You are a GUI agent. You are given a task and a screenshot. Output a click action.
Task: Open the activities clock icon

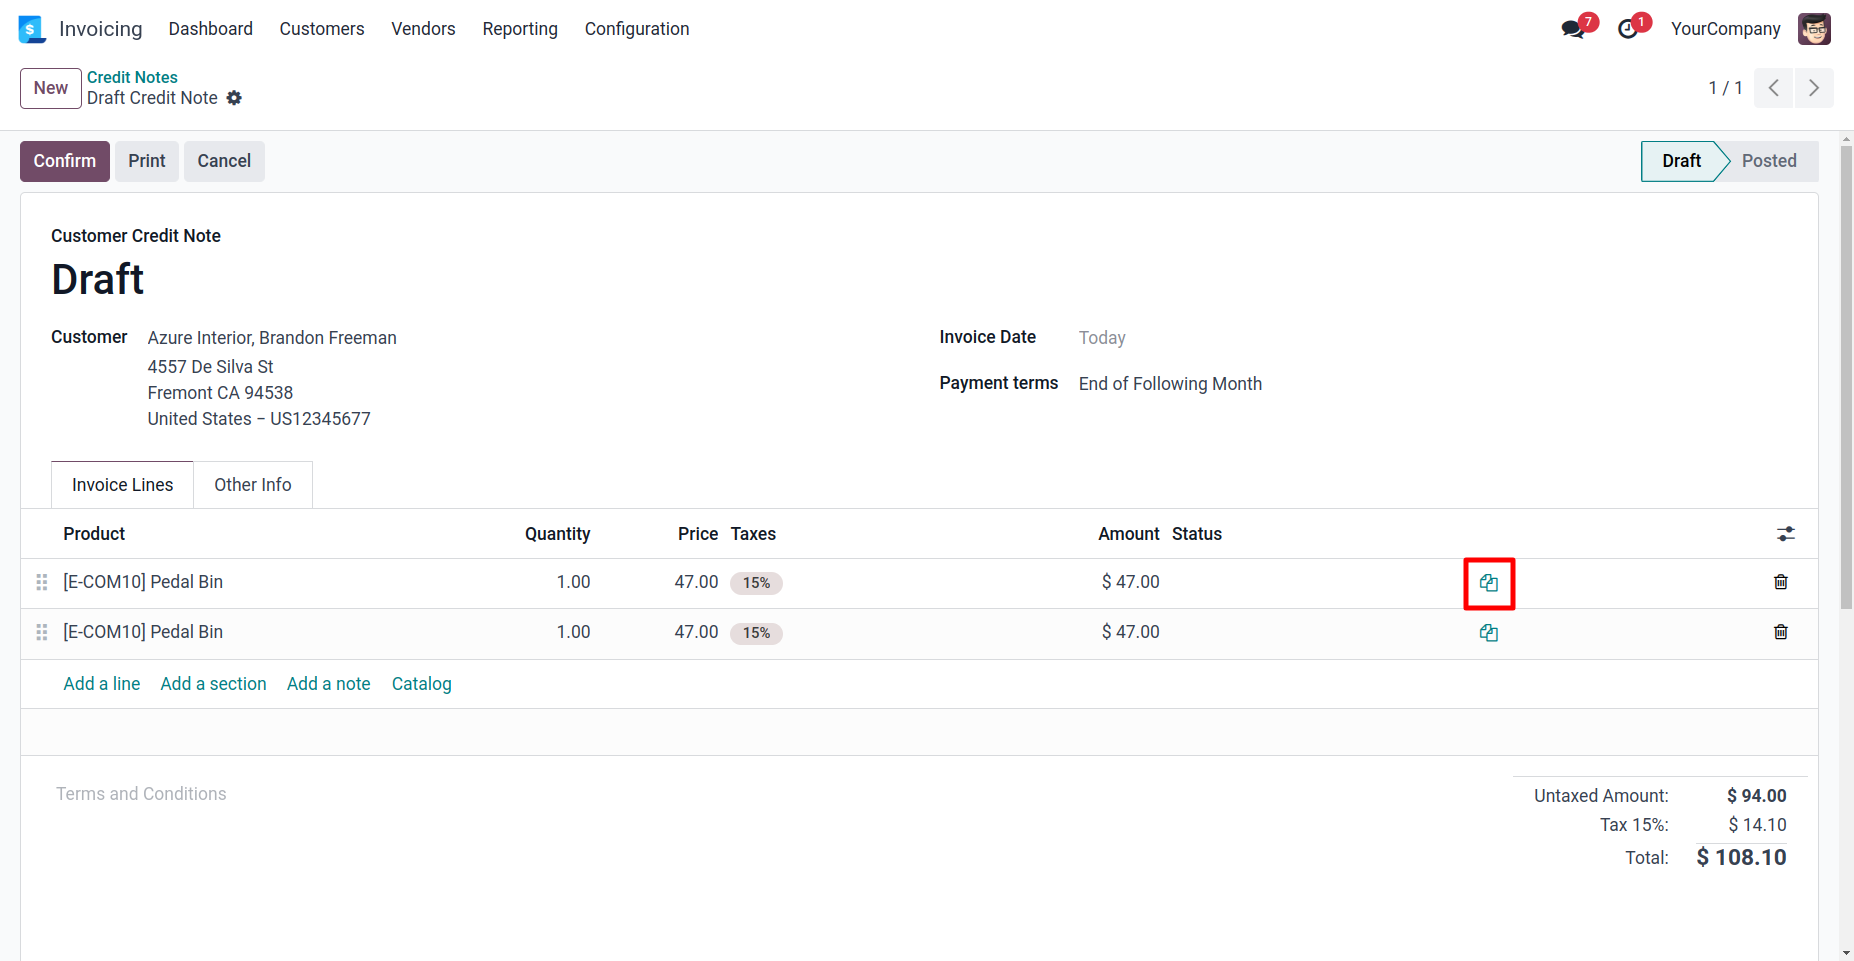[x=1628, y=29]
